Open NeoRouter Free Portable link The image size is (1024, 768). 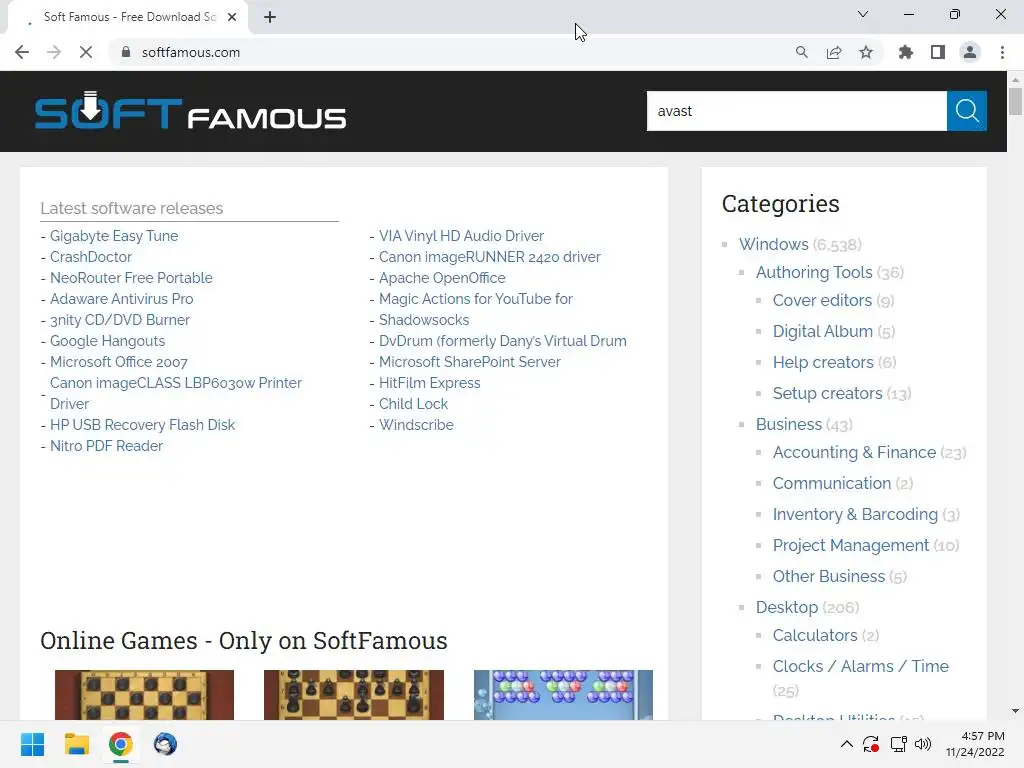(x=131, y=278)
